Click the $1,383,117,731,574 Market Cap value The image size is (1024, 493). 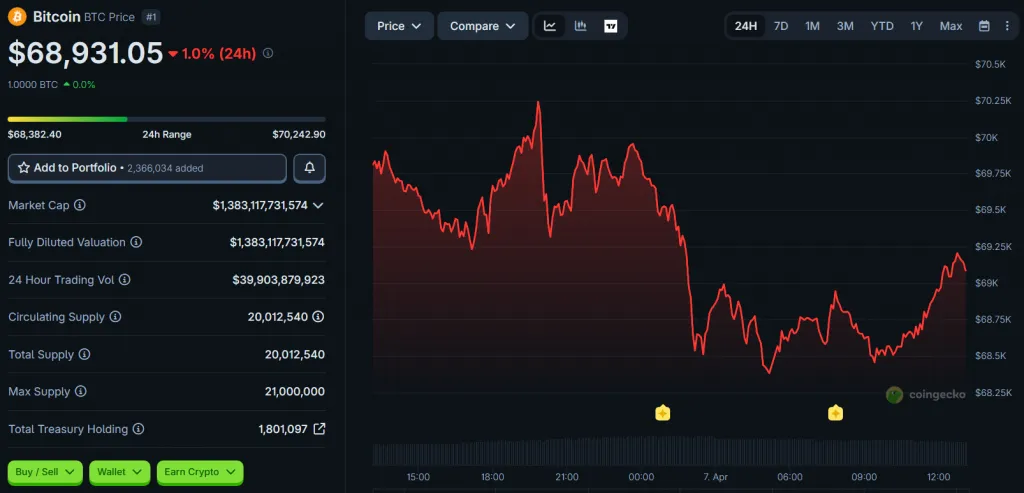pyautogui.click(x=260, y=205)
